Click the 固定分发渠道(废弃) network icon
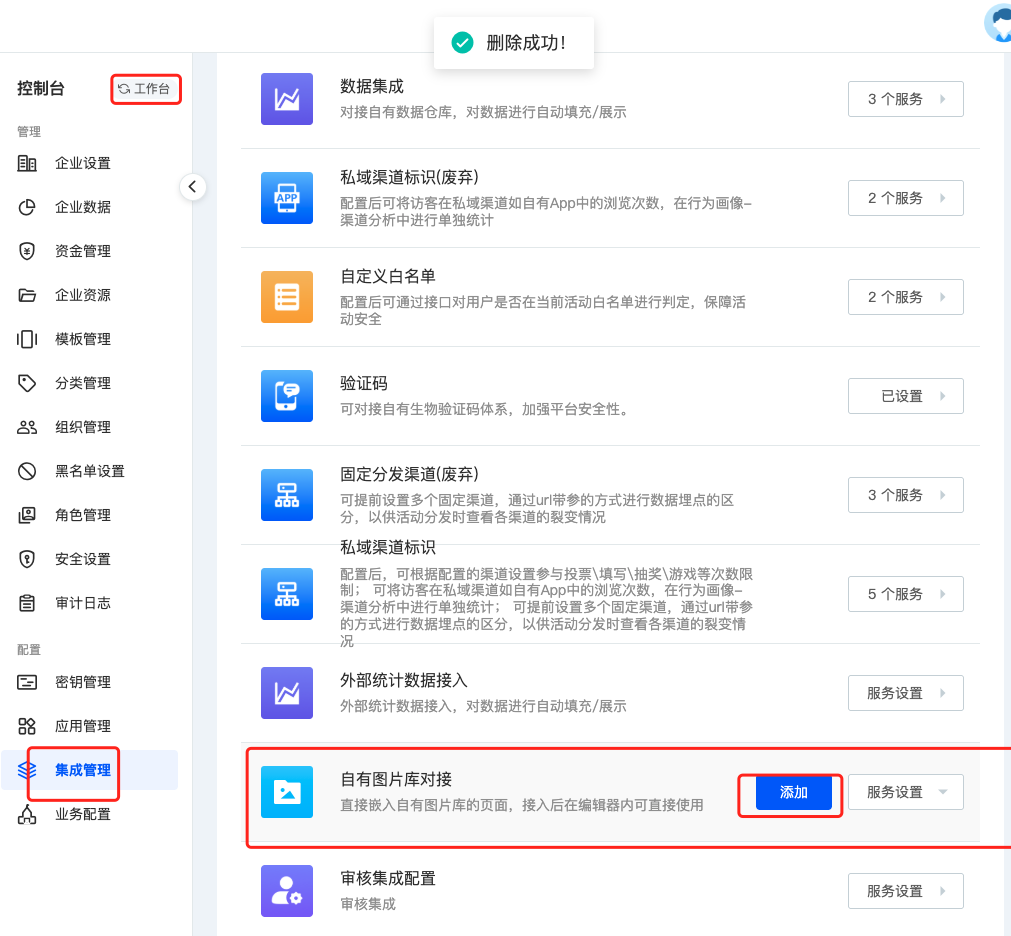The height and width of the screenshot is (936, 1011). tap(287, 495)
